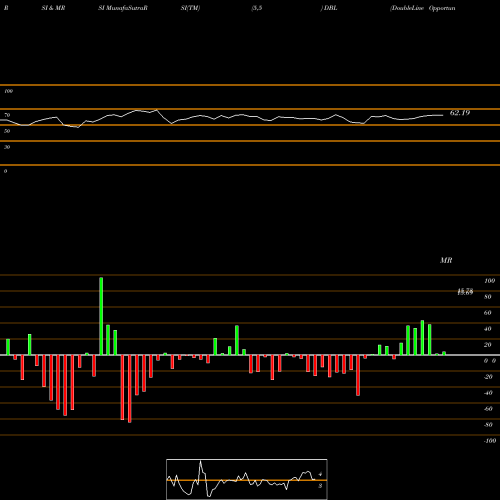
Task: Click the ") DBL" ticker text
Action: (329, 8)
